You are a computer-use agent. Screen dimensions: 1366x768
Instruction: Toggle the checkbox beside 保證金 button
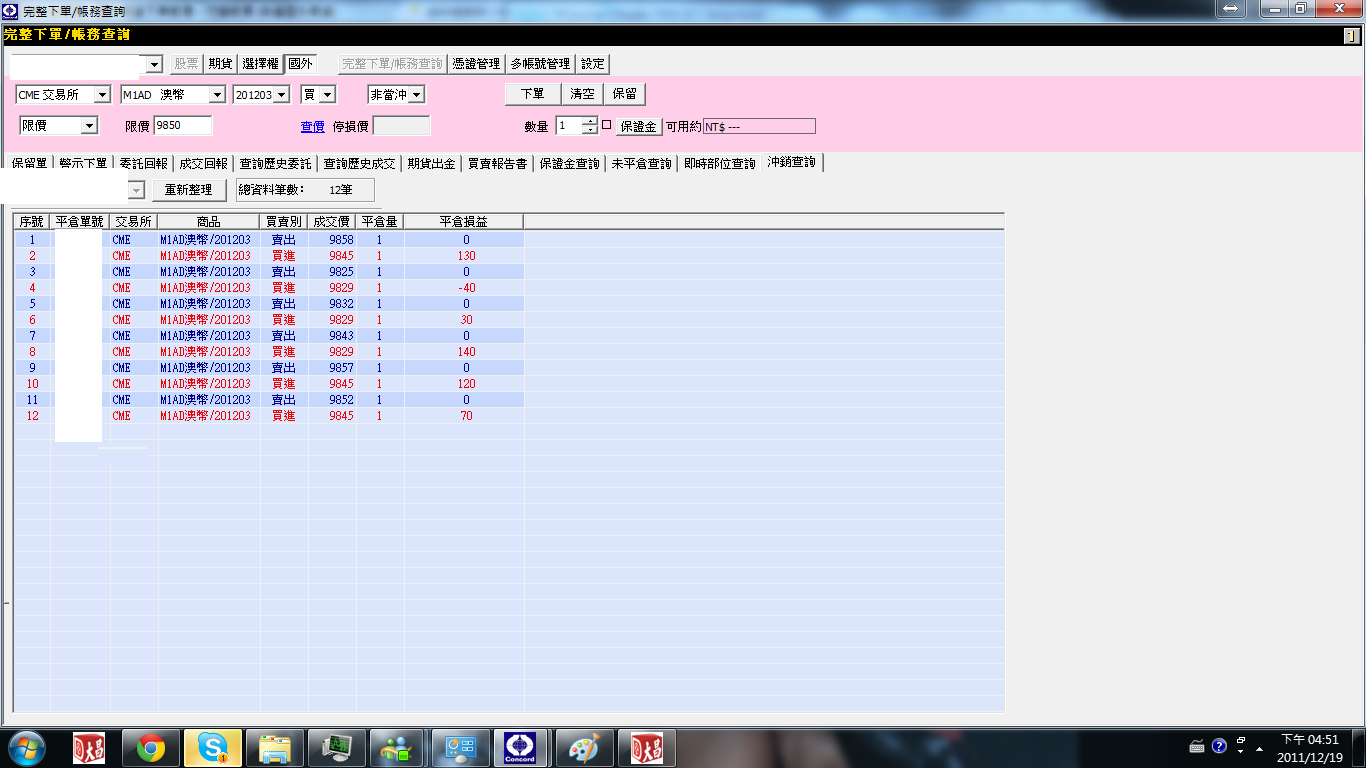[x=606, y=125]
